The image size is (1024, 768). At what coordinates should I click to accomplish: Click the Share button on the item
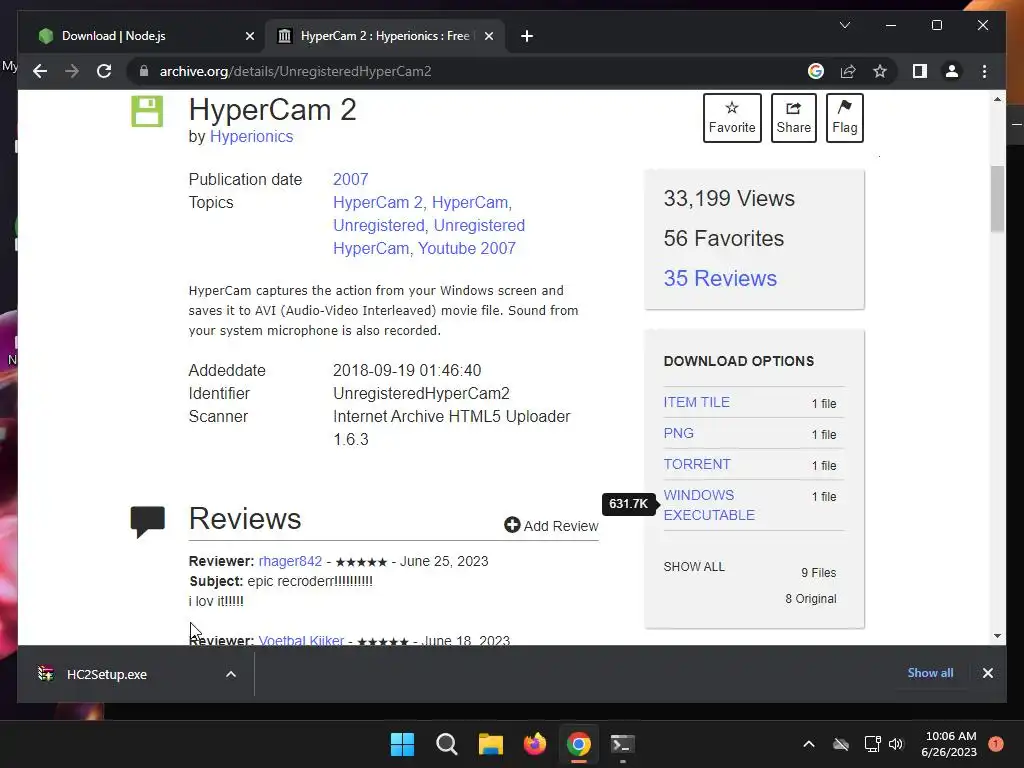pyautogui.click(x=793, y=118)
